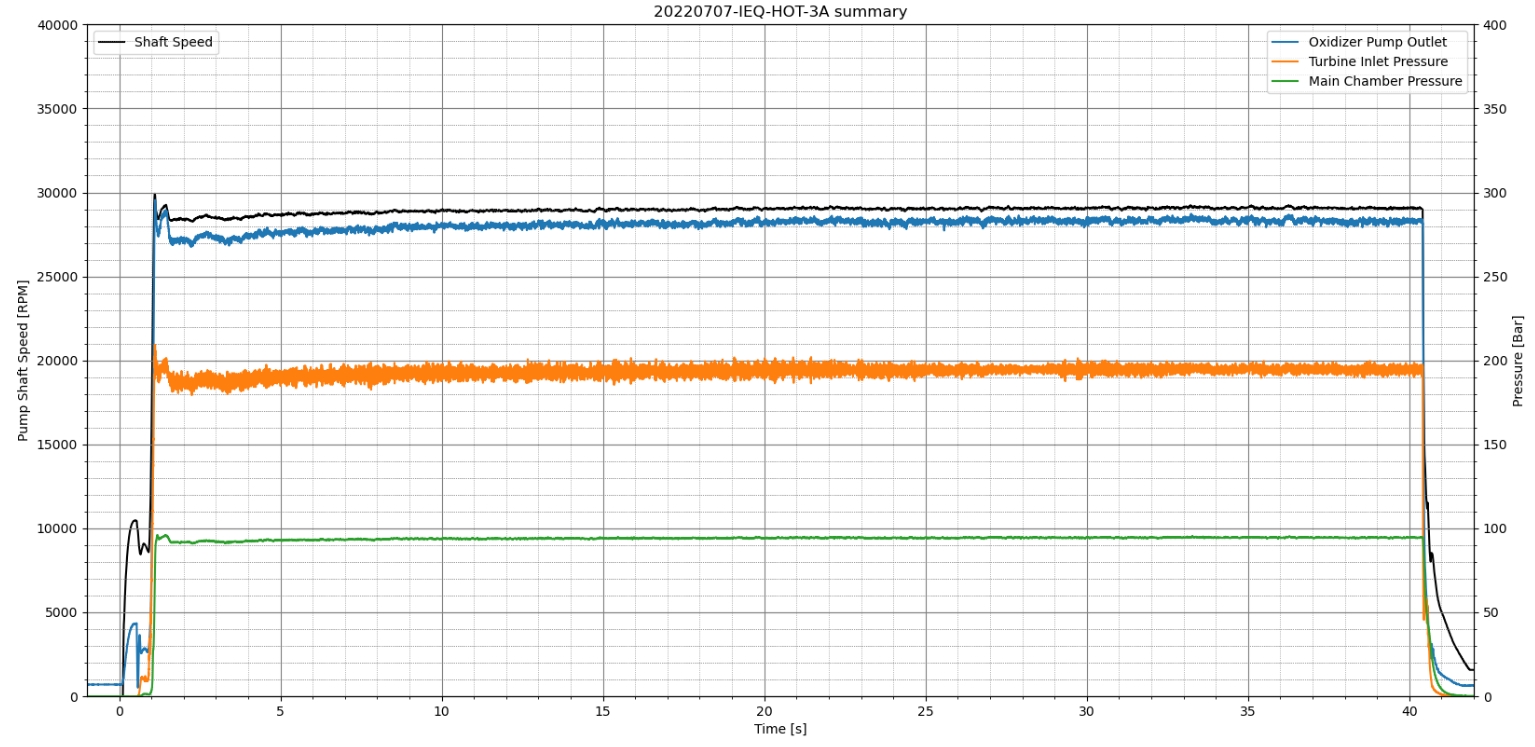Click the 35000 tick on the RPM axis
This screenshot has height=747, width=1535.
[x=59, y=109]
